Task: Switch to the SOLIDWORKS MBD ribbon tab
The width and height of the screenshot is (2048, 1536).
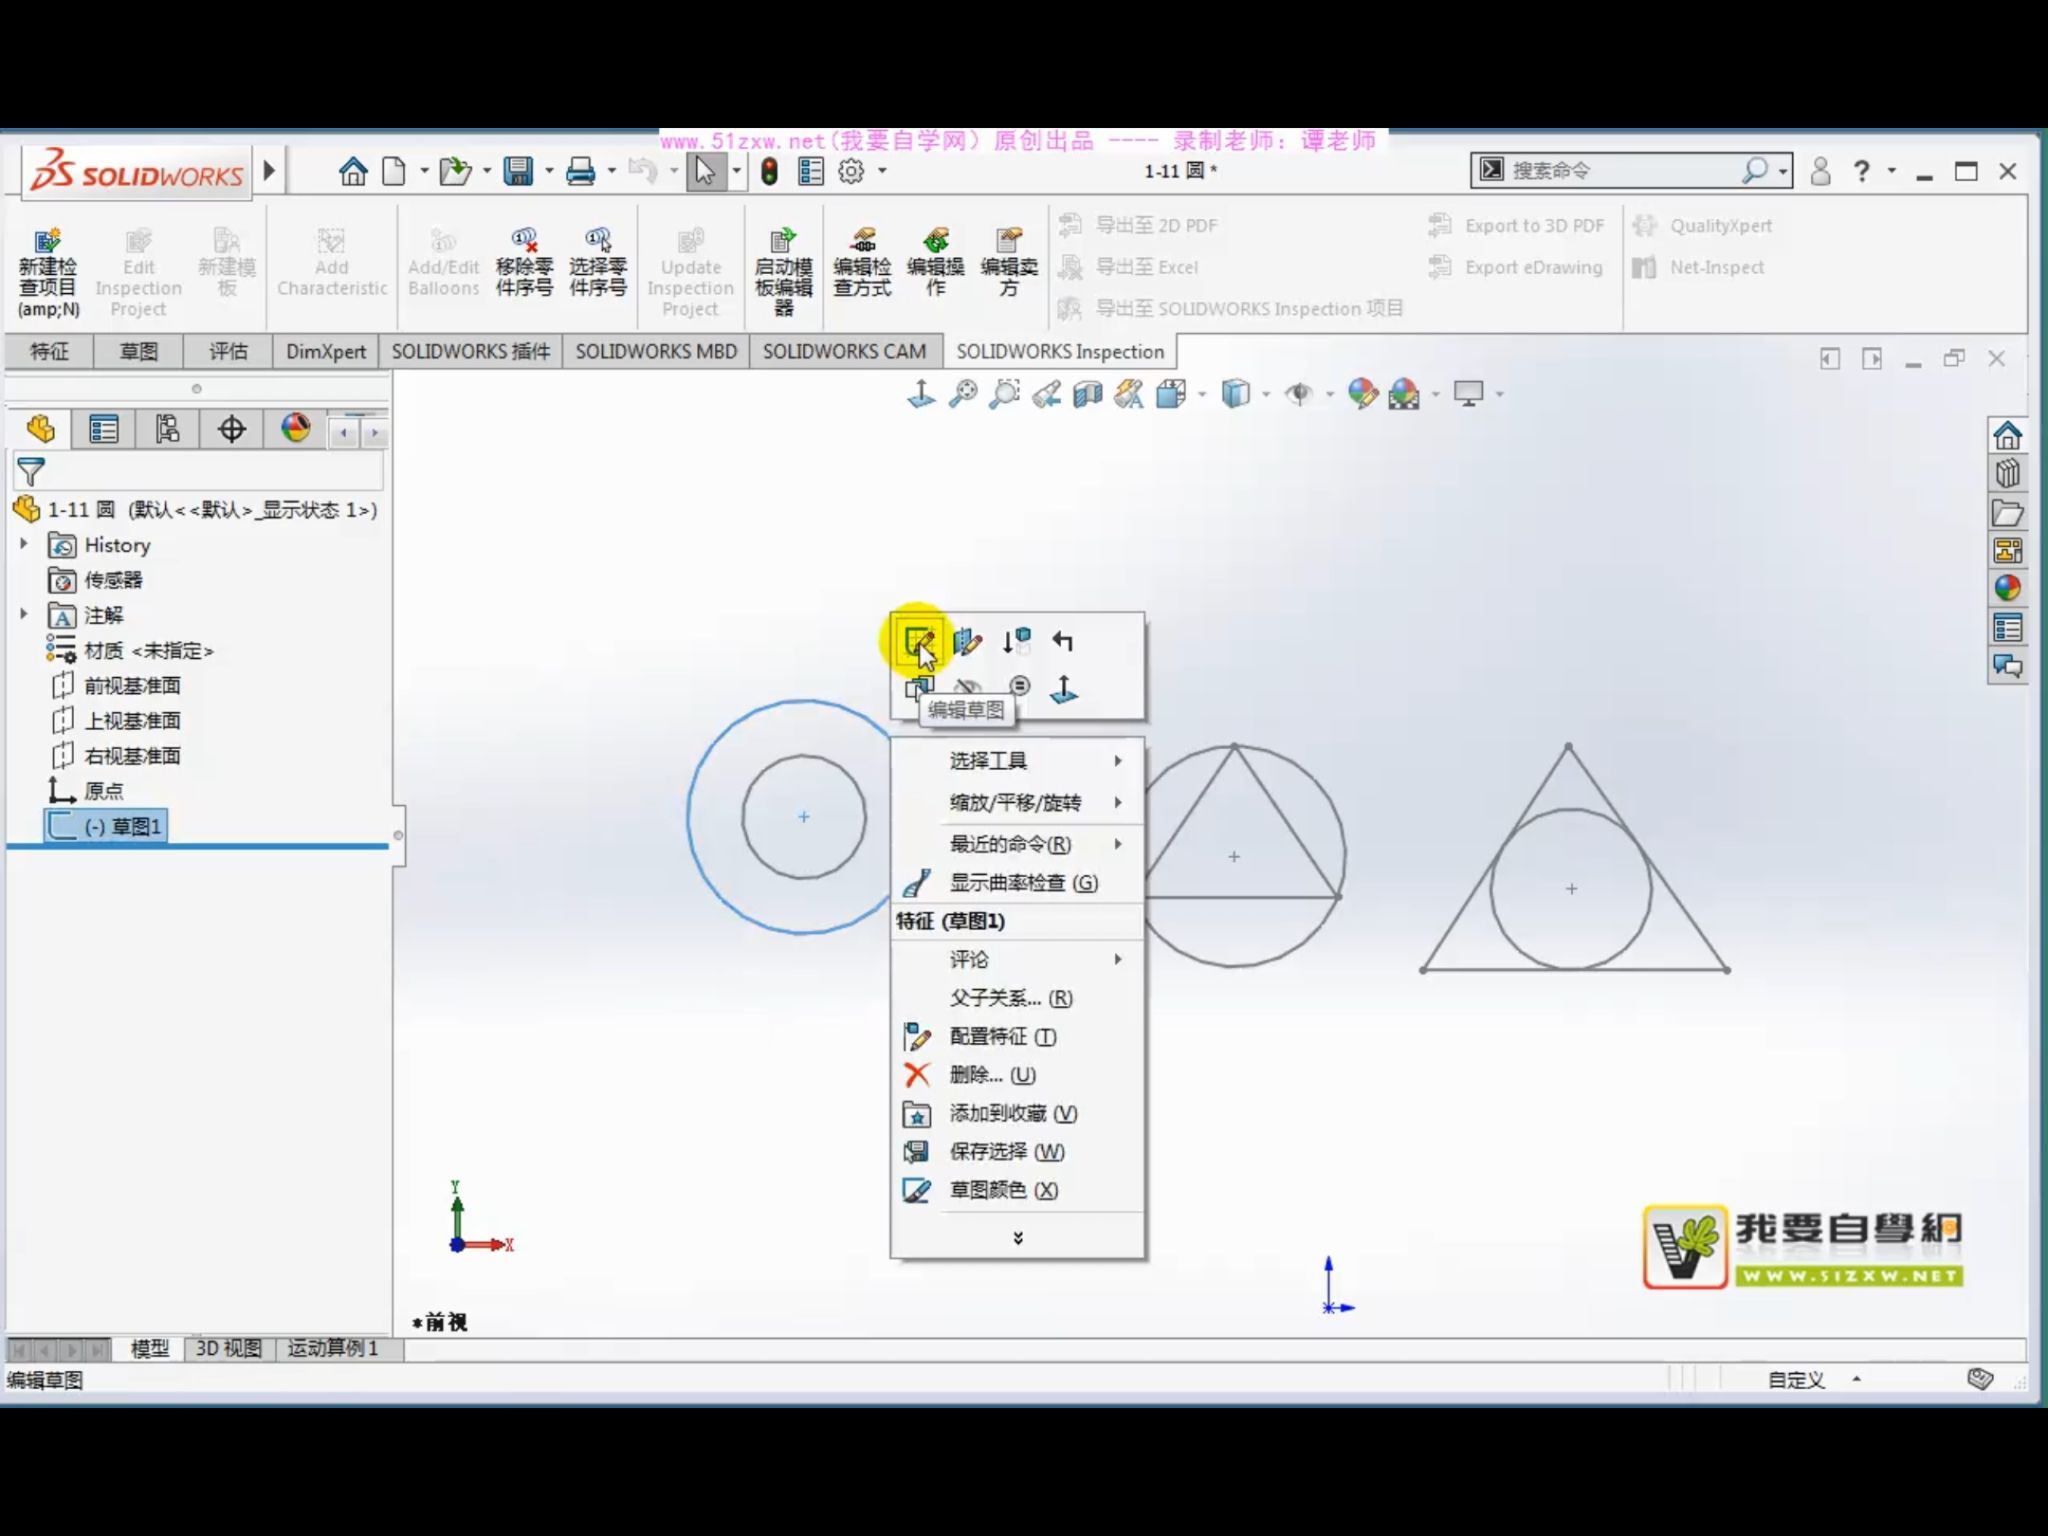Action: 655,351
